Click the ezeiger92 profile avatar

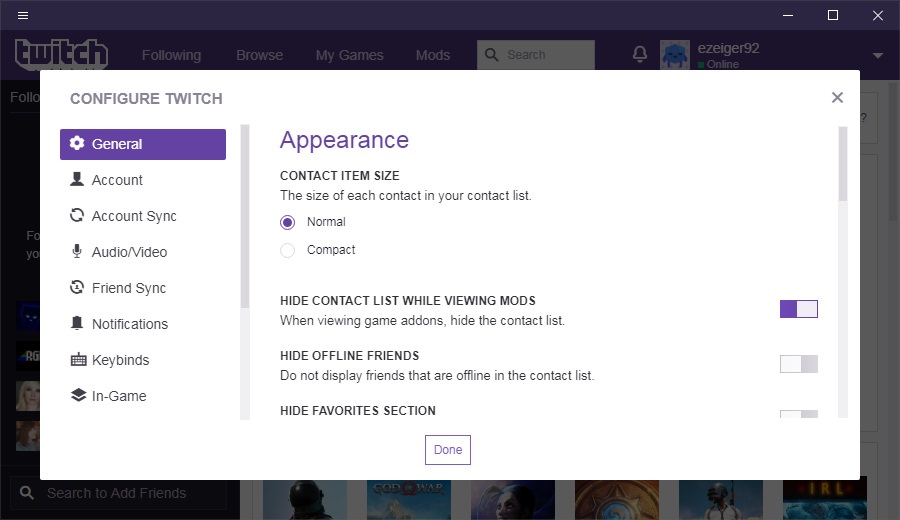[x=674, y=55]
